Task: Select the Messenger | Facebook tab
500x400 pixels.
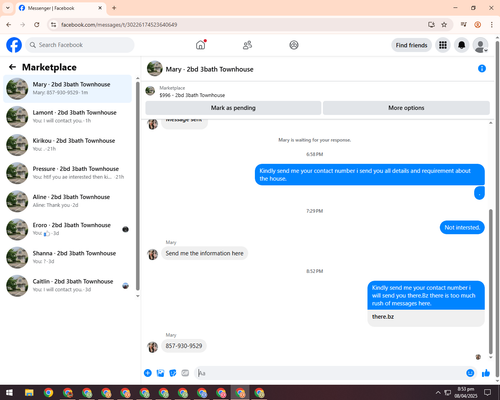Action: click(61, 8)
